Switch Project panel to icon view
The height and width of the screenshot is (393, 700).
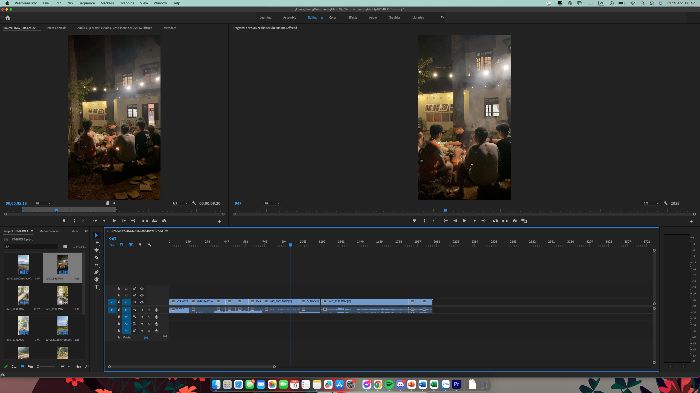[x=22, y=367]
